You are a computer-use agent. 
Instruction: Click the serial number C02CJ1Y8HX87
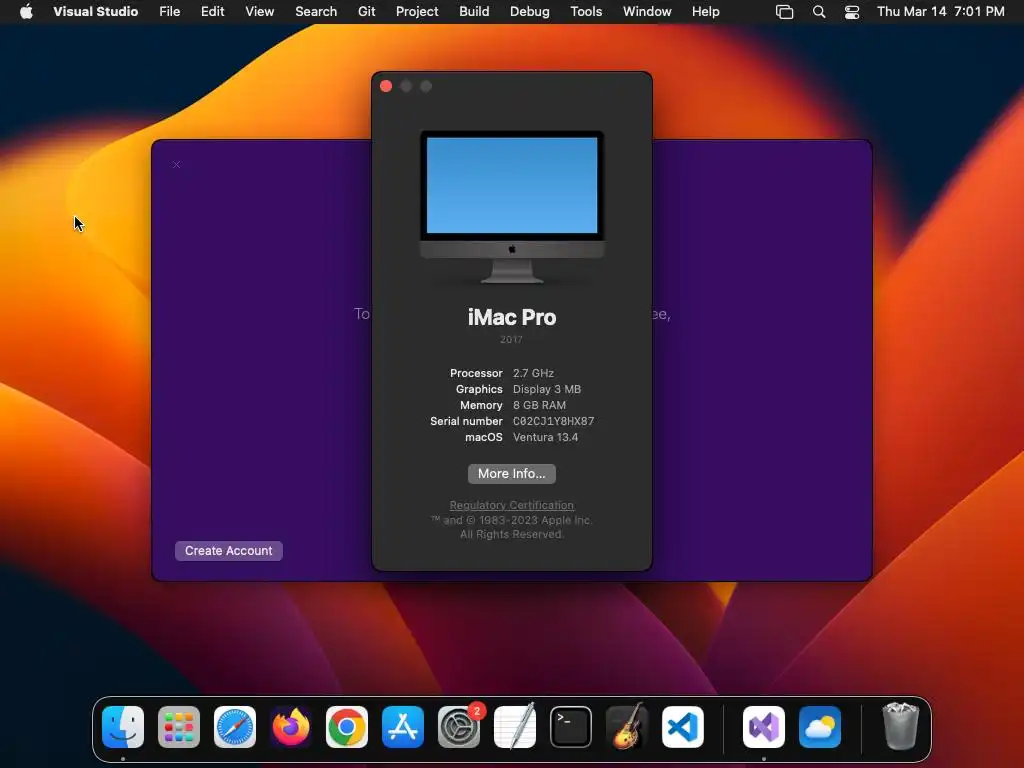click(x=553, y=421)
